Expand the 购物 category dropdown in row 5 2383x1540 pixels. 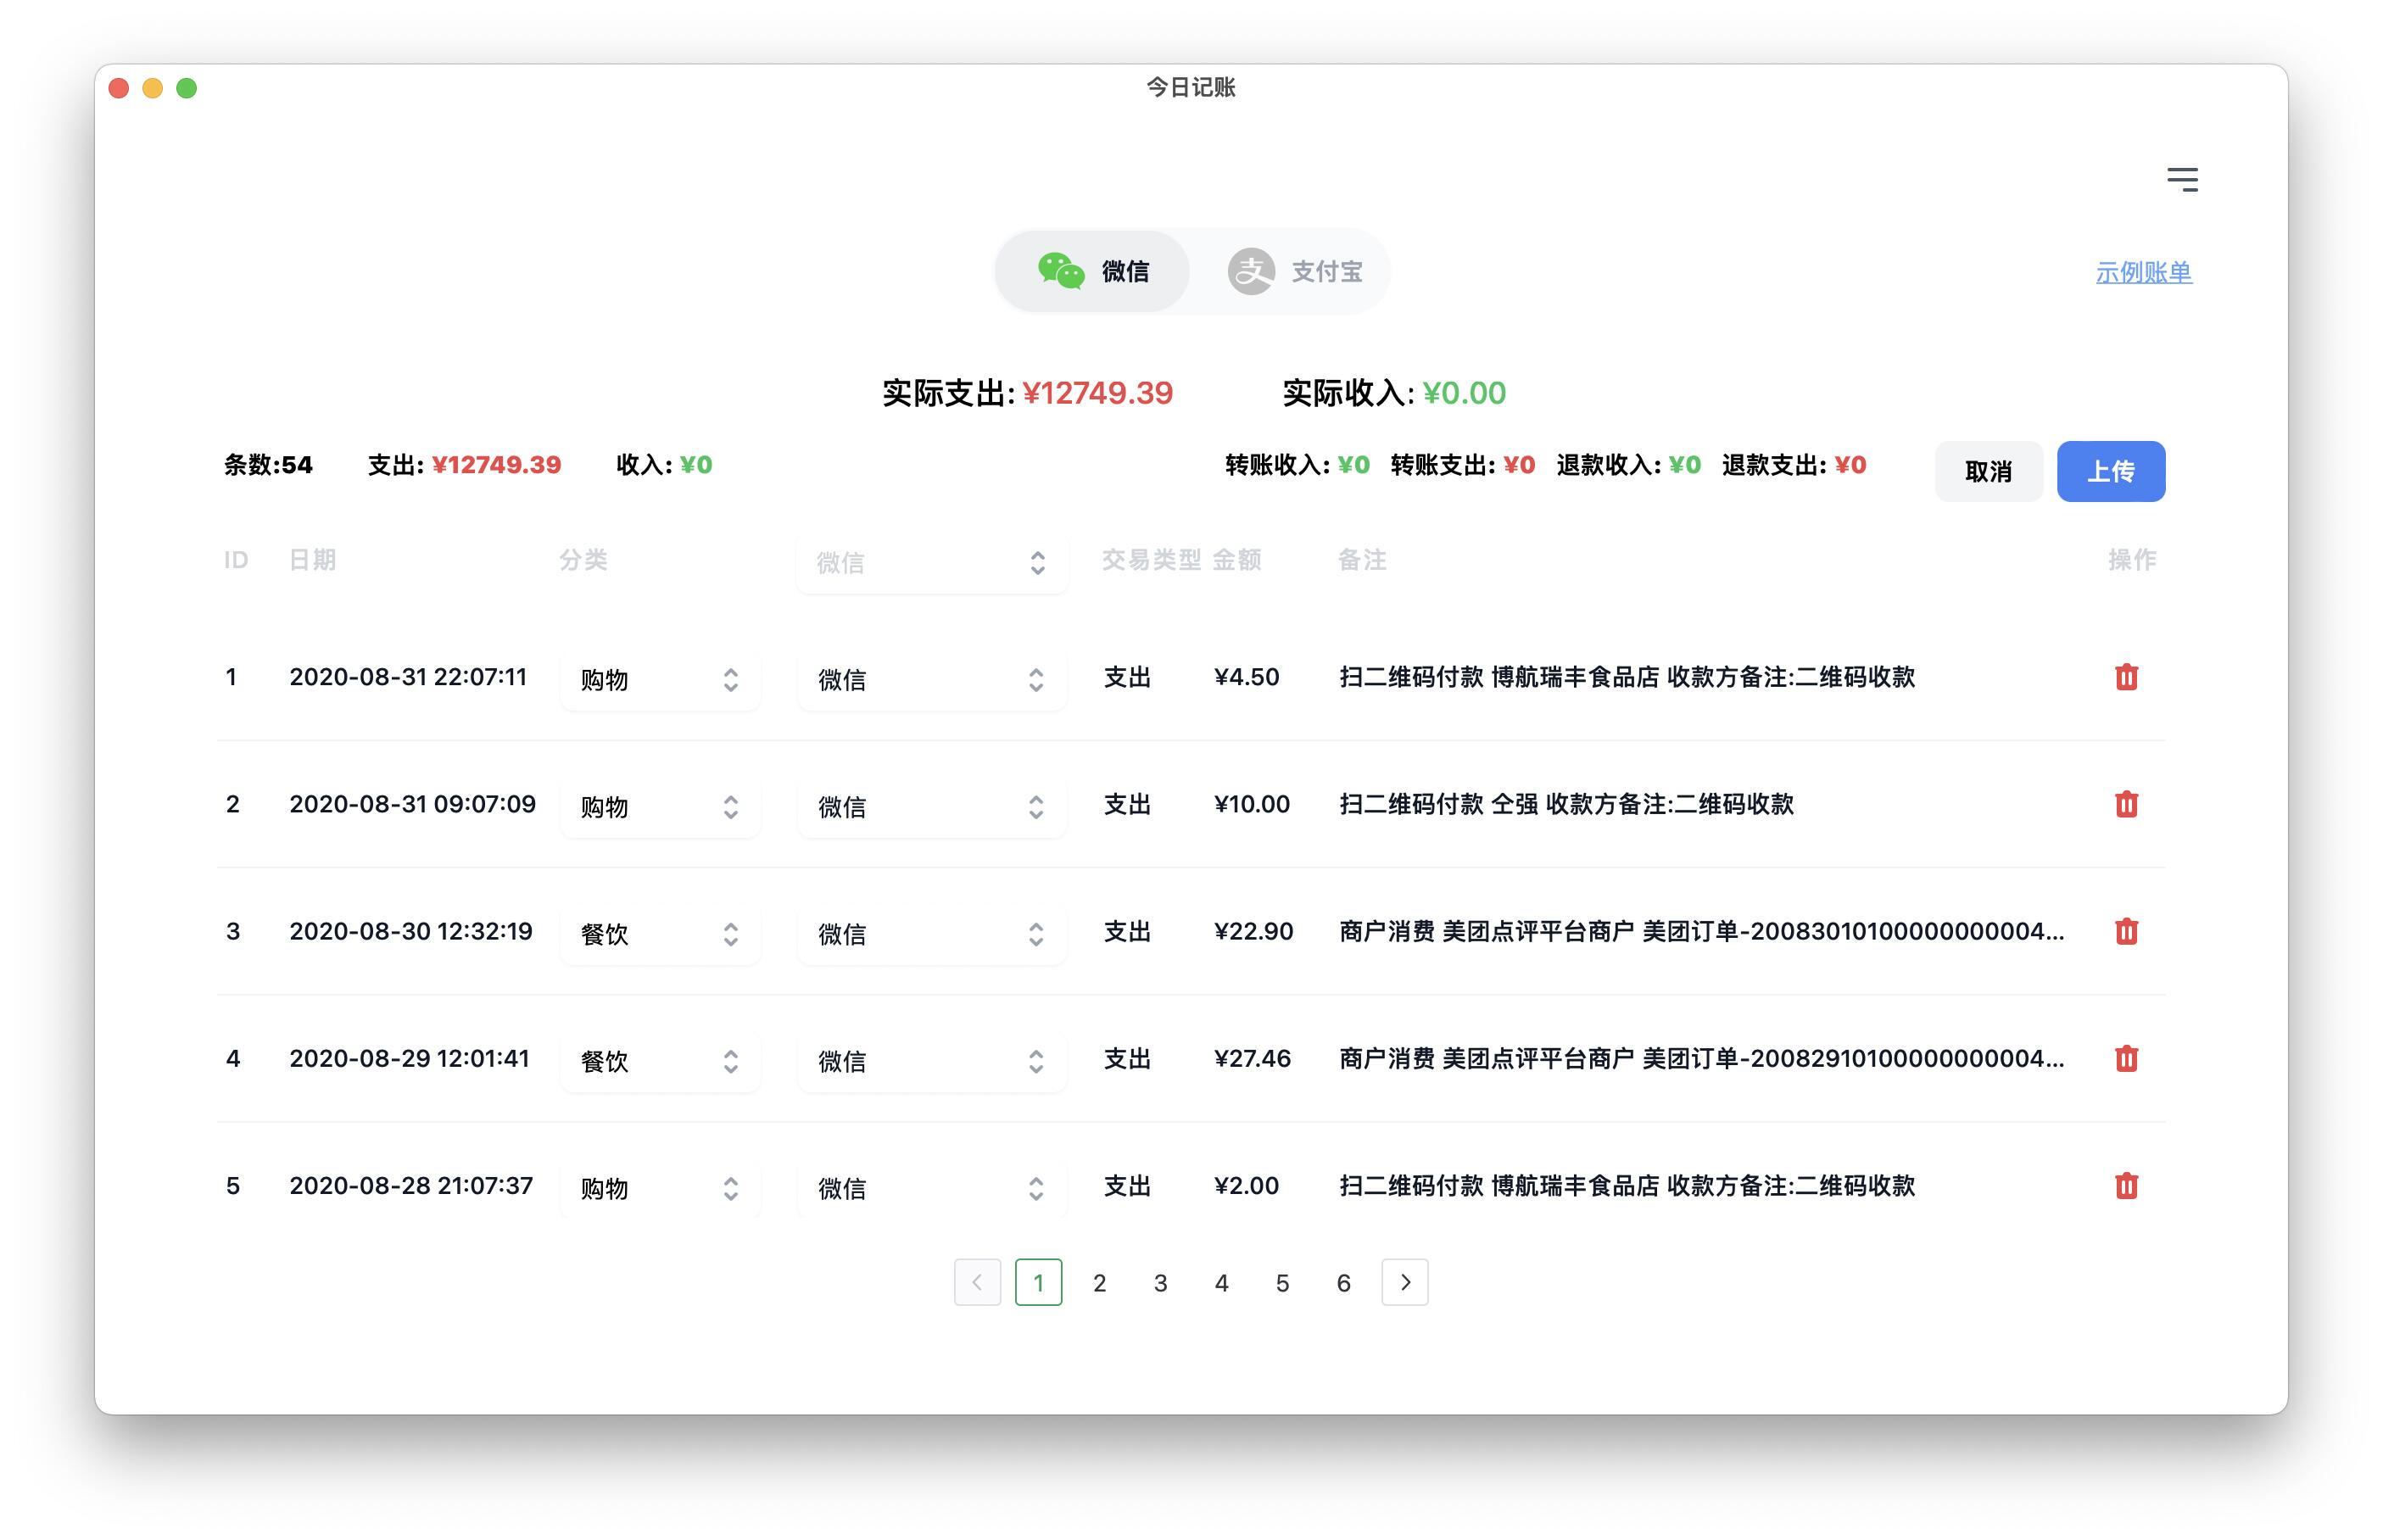660,1188
